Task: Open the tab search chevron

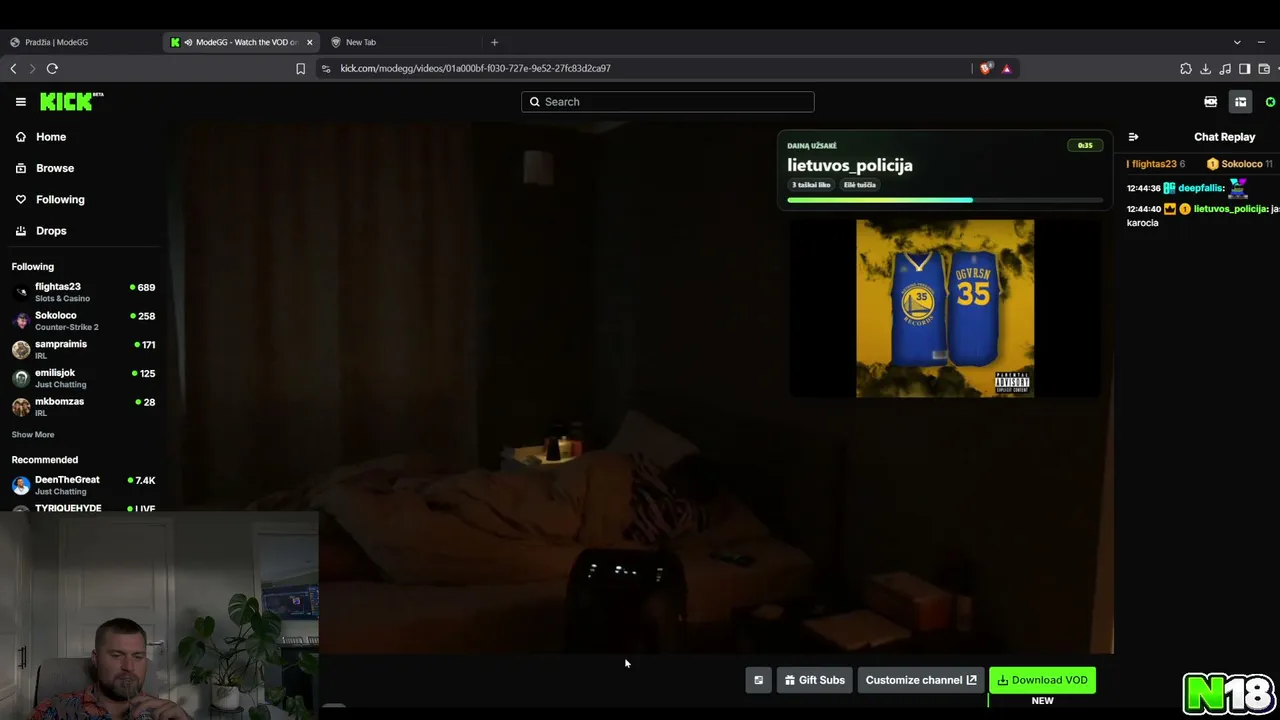Action: [x=1237, y=42]
